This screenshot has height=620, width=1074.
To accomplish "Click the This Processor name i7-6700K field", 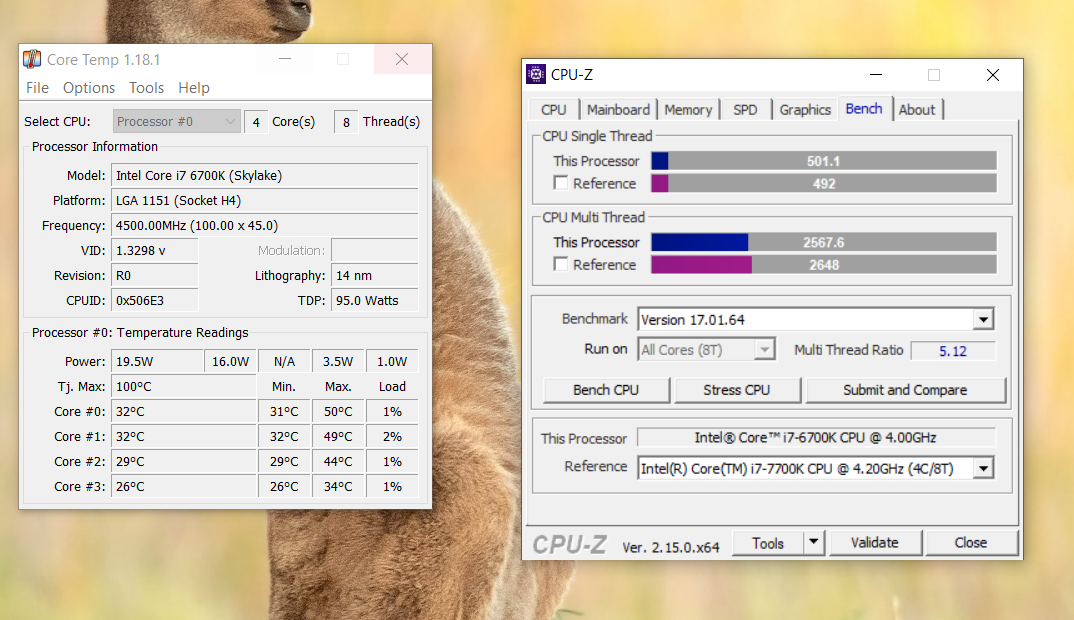I will 816,437.
